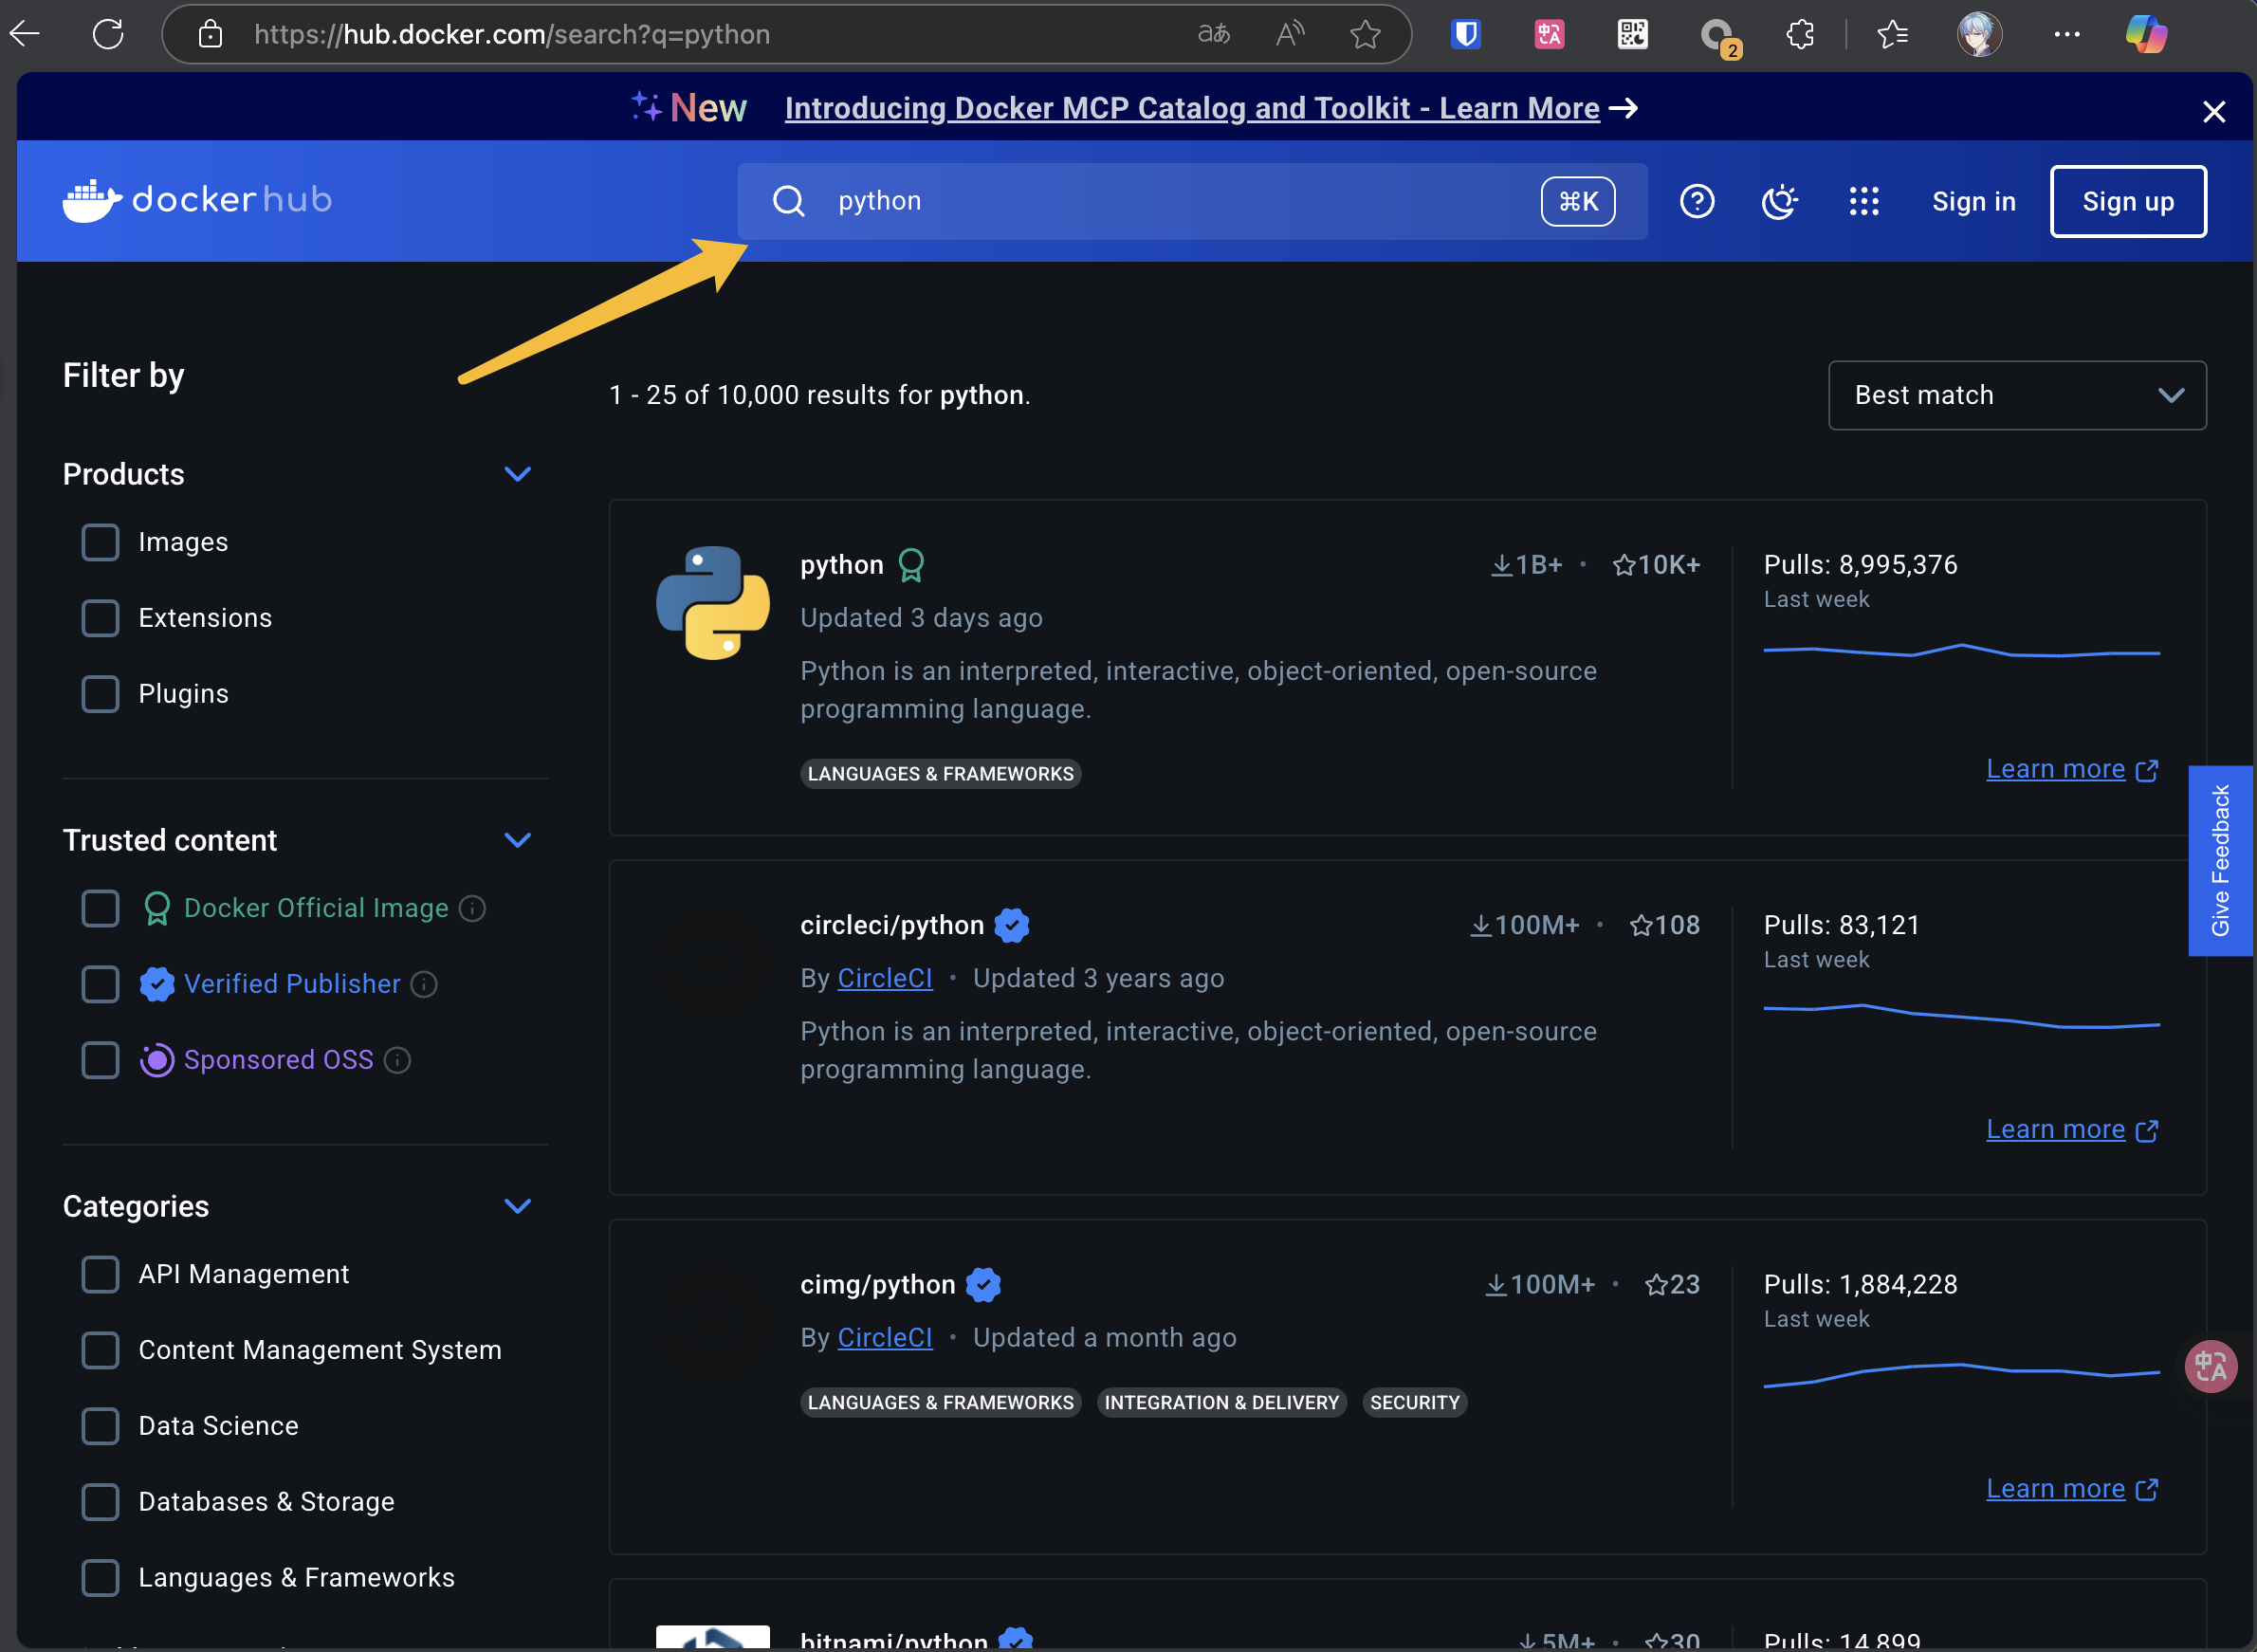Check the Languages & Frameworks category
The width and height of the screenshot is (2257, 1652).
click(100, 1578)
